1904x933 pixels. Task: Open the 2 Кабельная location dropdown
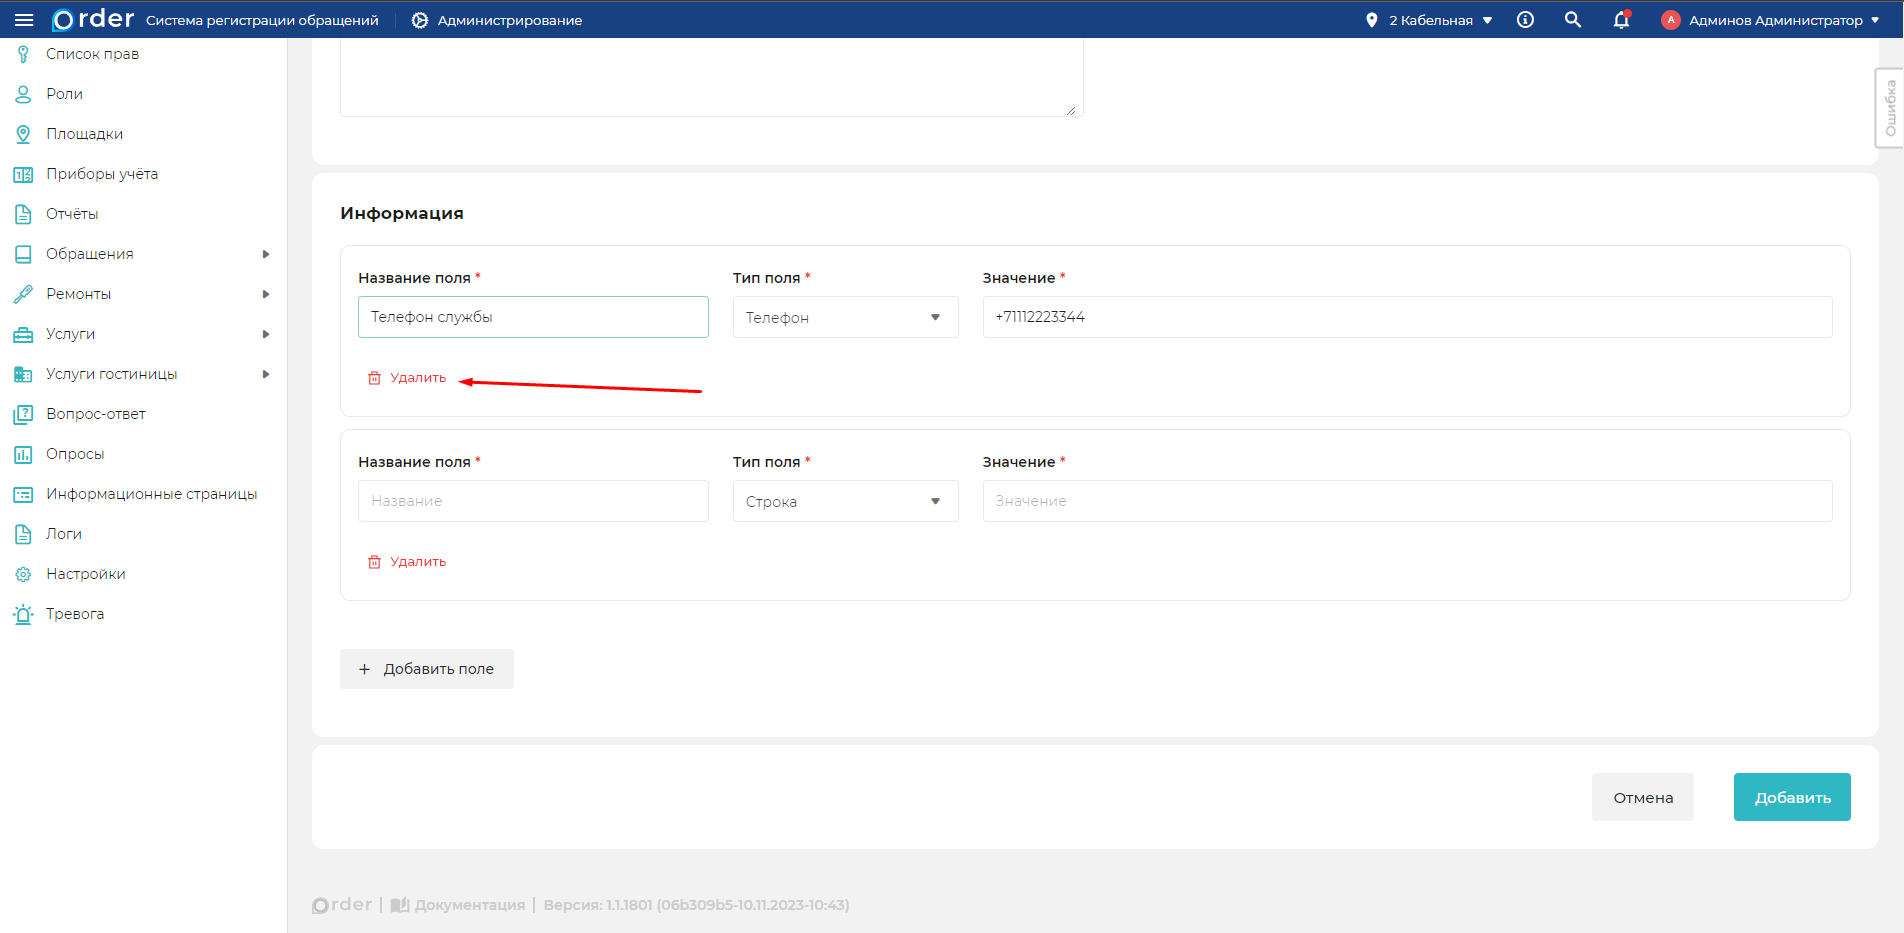click(1430, 20)
